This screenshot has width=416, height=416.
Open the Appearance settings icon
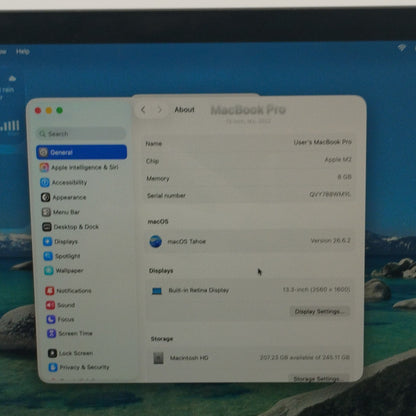[x=46, y=197]
